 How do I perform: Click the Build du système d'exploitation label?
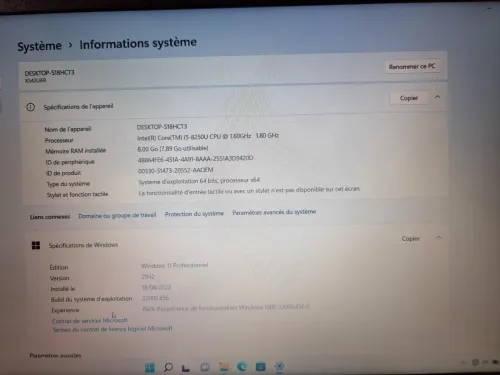91,299
